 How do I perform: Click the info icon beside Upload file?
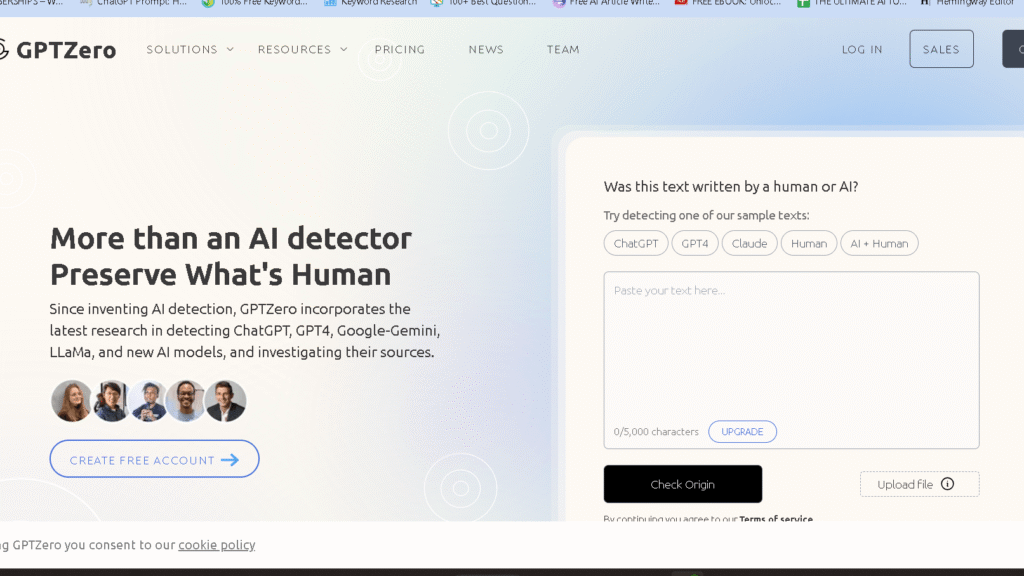tap(947, 484)
